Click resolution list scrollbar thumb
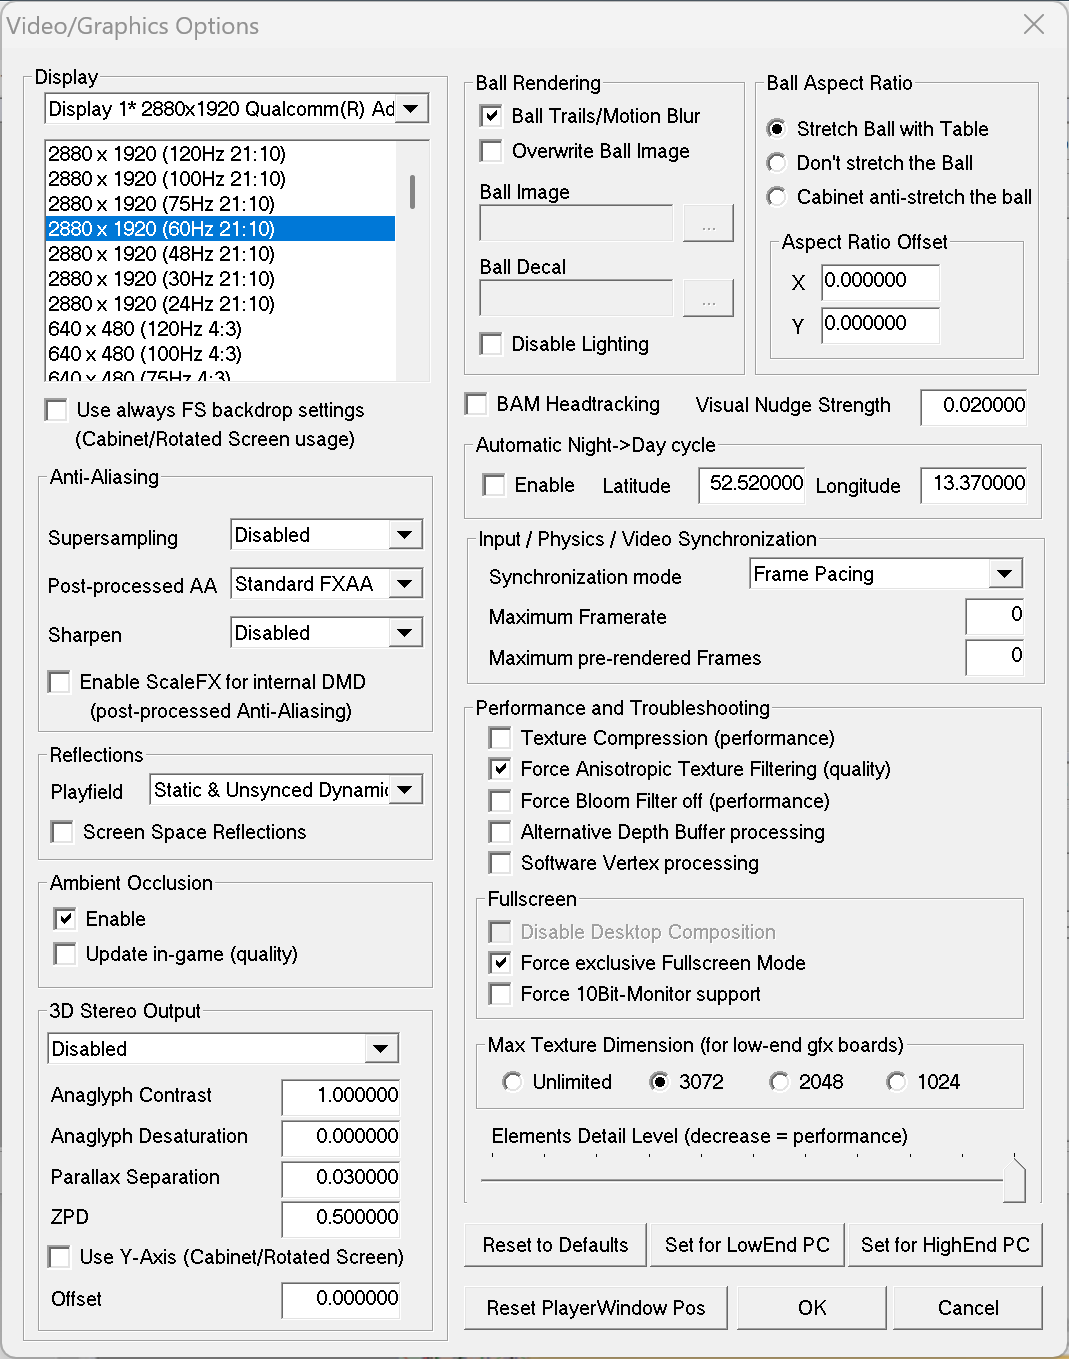This screenshot has height=1359, width=1069. (412, 191)
